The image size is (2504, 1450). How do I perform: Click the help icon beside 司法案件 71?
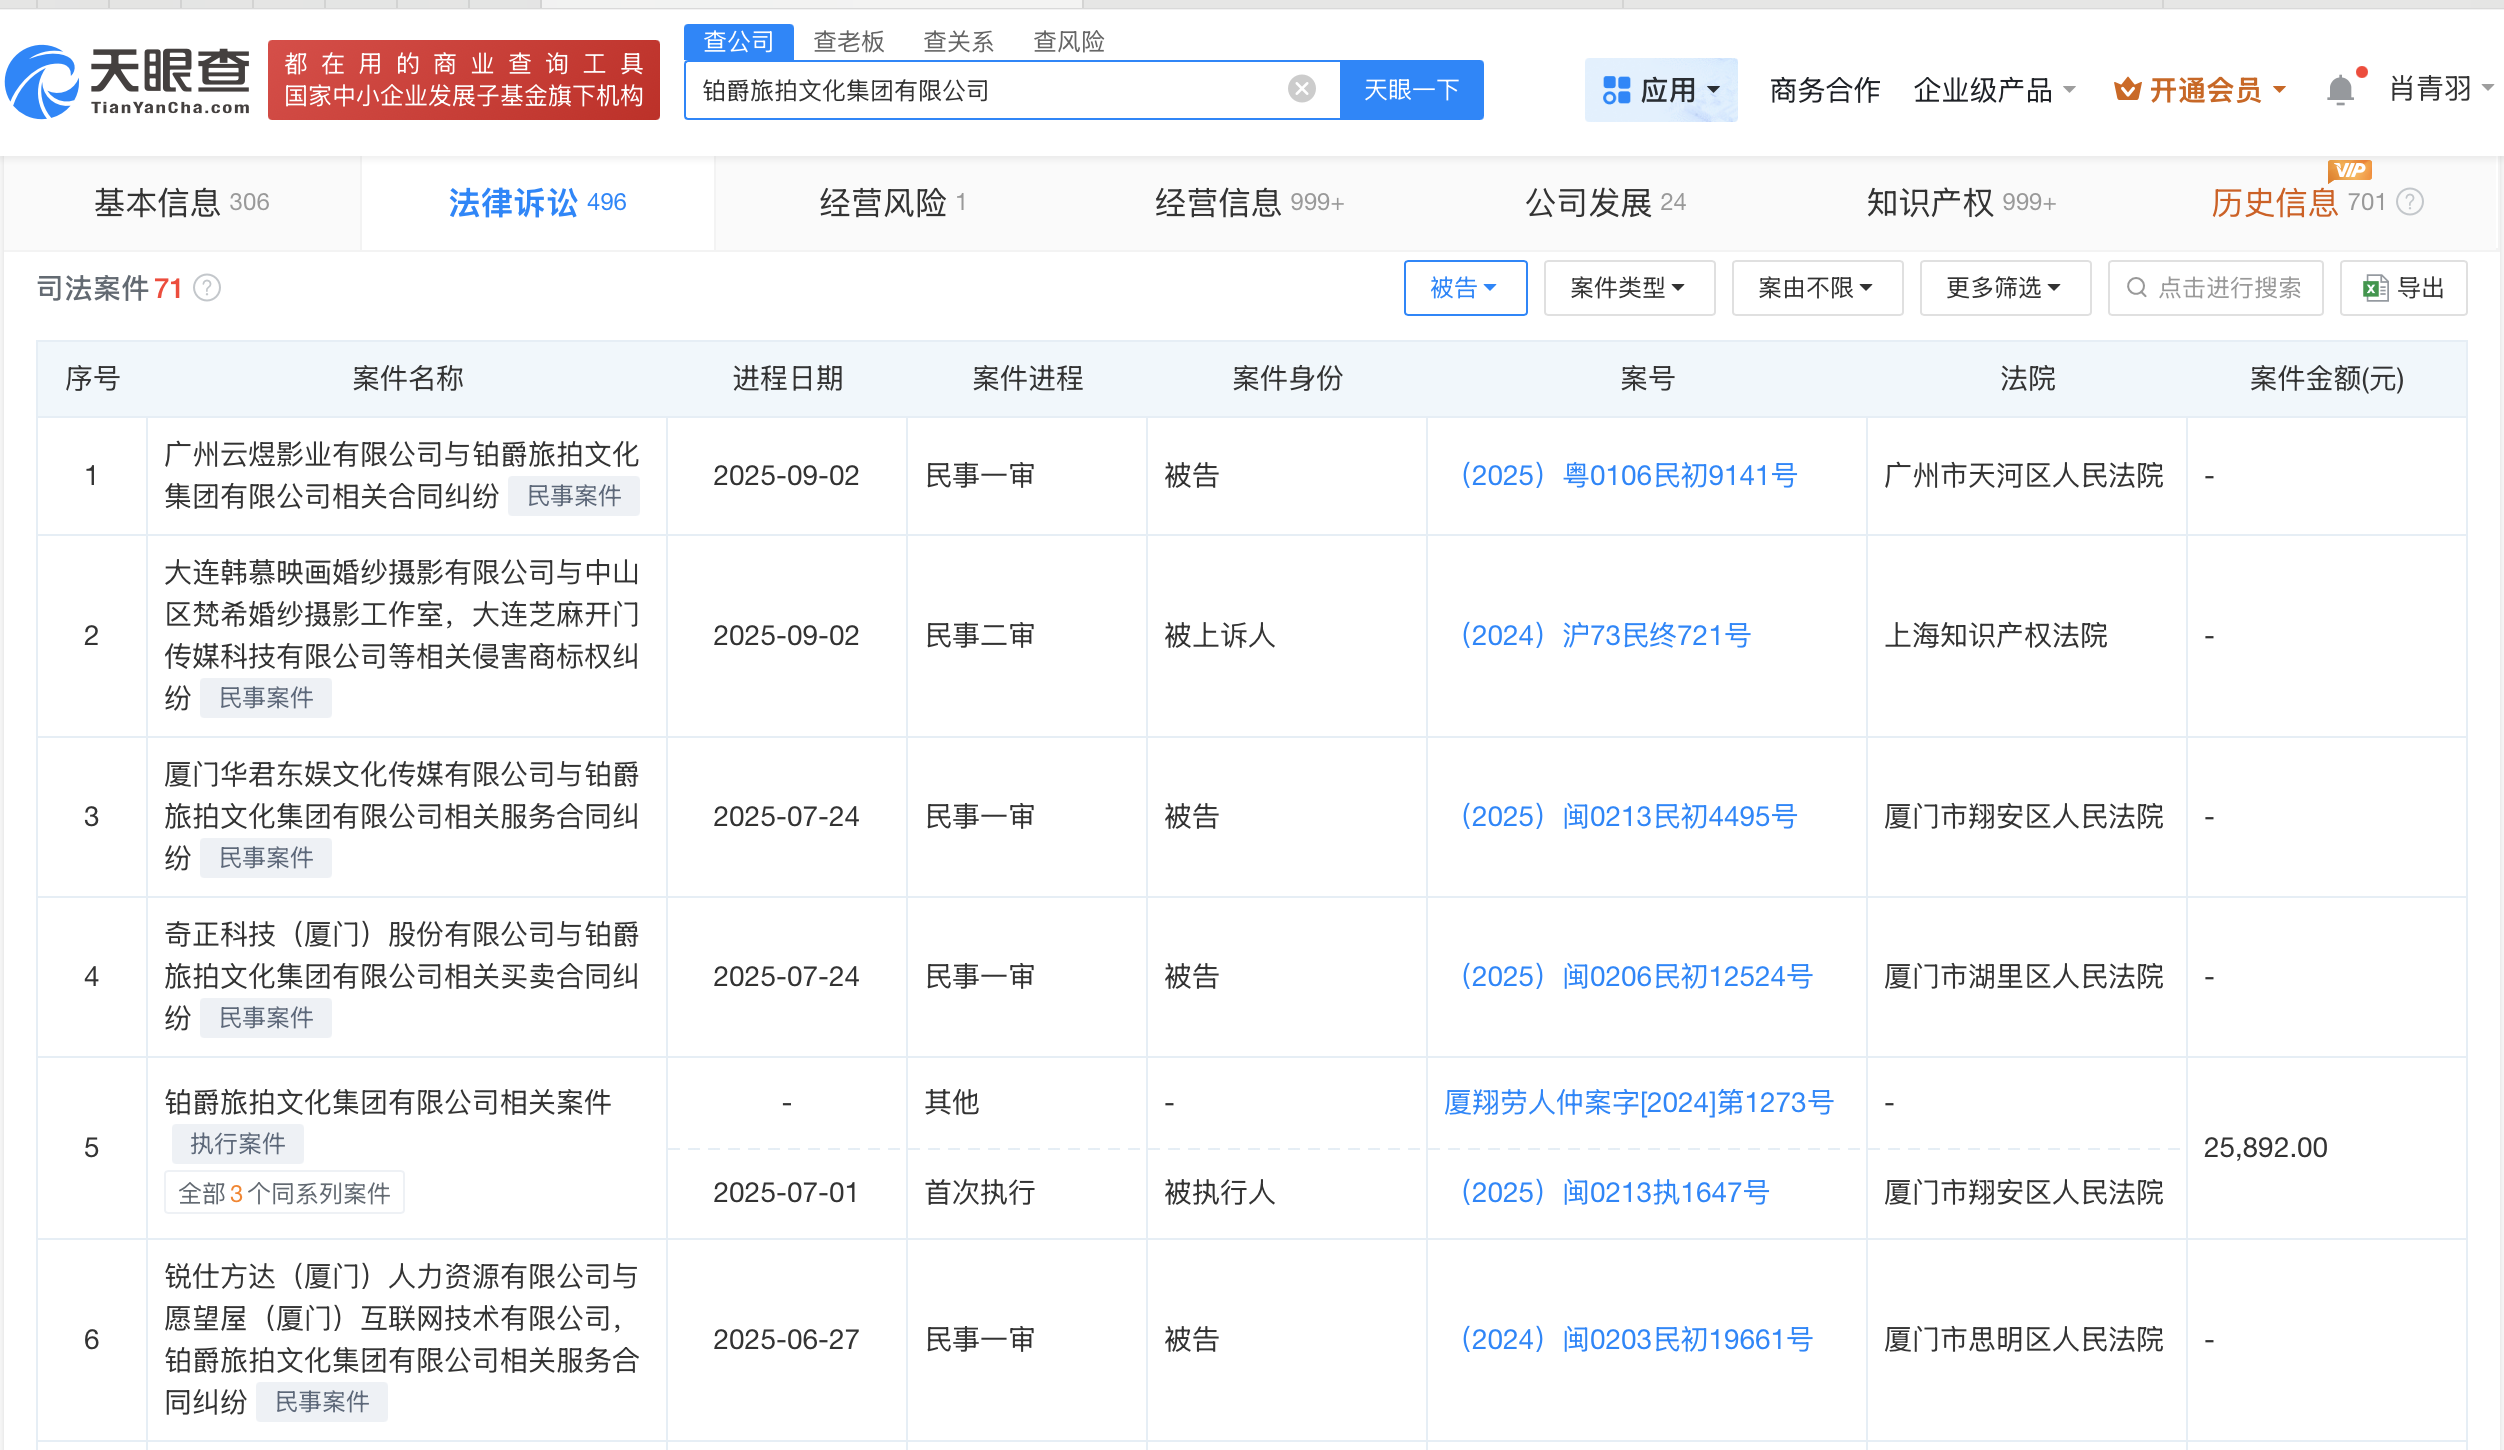pos(207,288)
